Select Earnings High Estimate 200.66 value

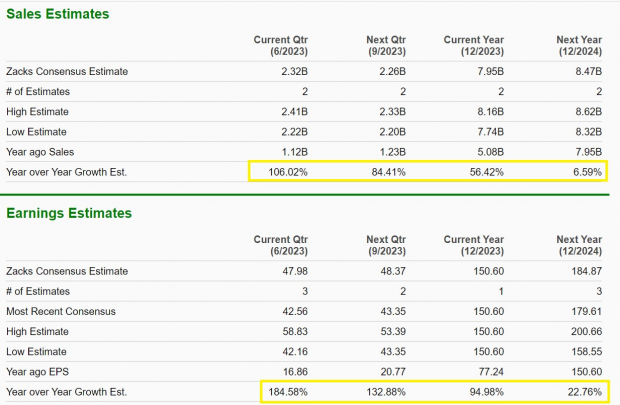click(583, 330)
